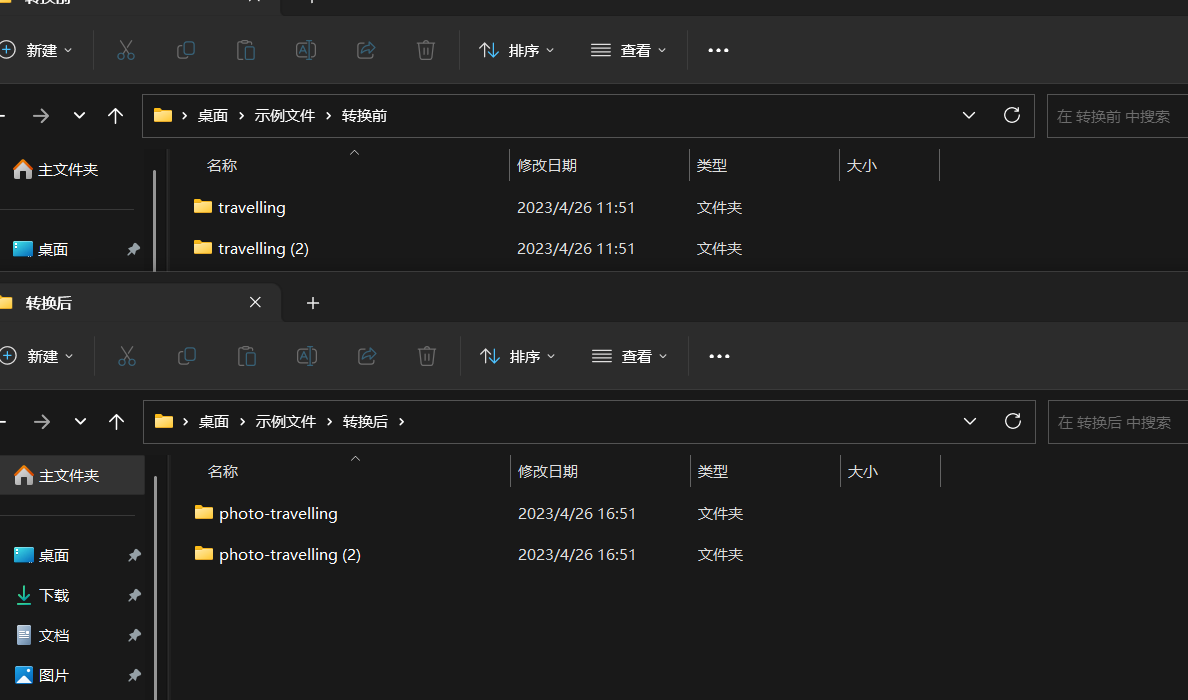Open recent locations chevron in 转换后 window
This screenshot has width=1188, height=700.
pos(80,422)
